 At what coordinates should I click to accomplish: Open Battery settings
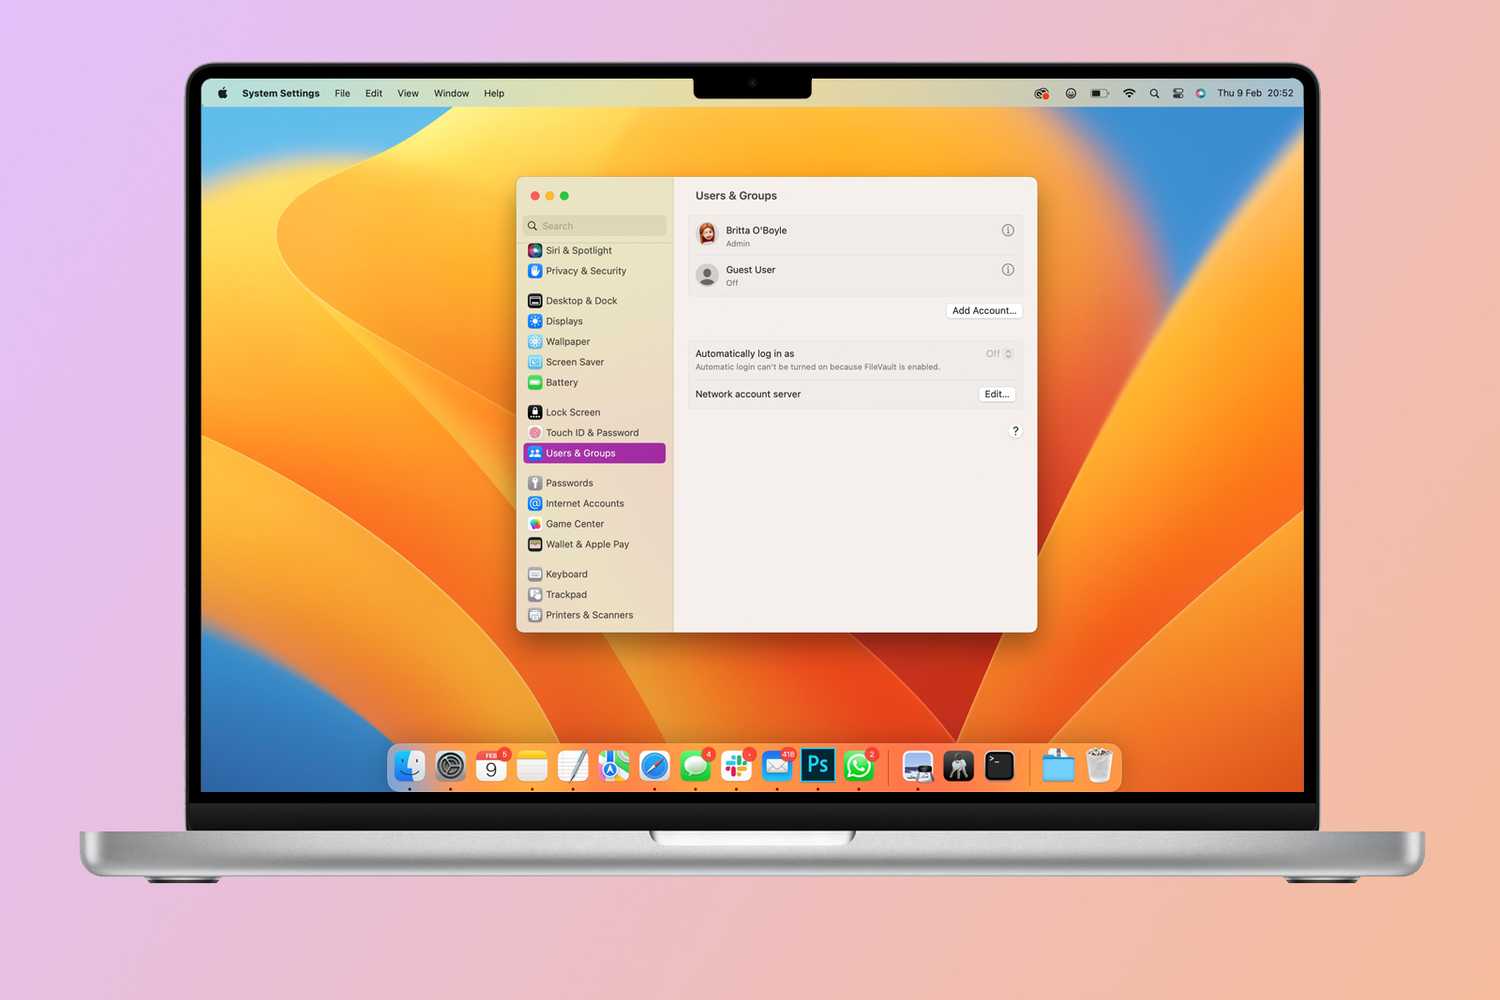(562, 382)
